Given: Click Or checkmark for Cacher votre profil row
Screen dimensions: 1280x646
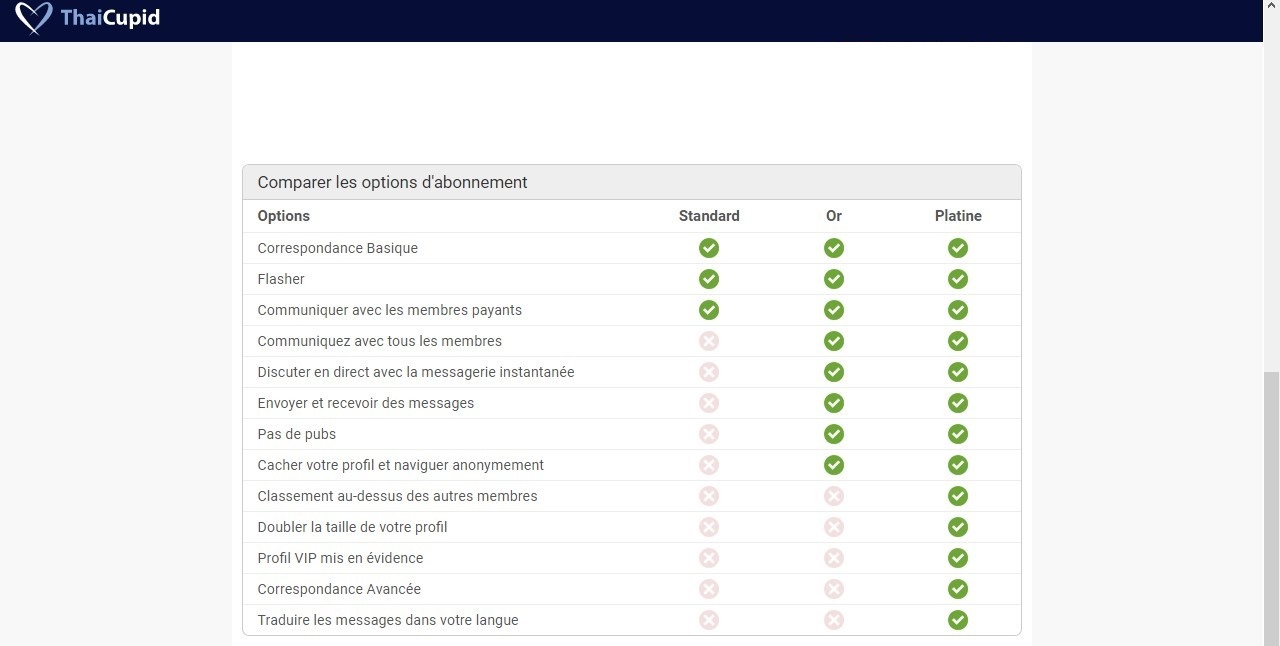Looking at the screenshot, I should click(x=834, y=465).
